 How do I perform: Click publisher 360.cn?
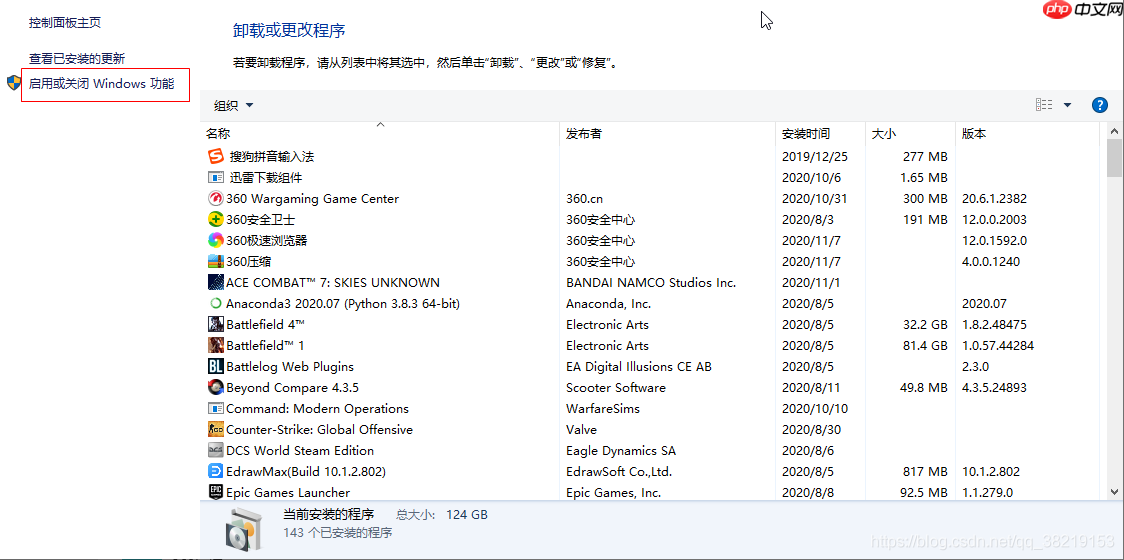[584, 199]
